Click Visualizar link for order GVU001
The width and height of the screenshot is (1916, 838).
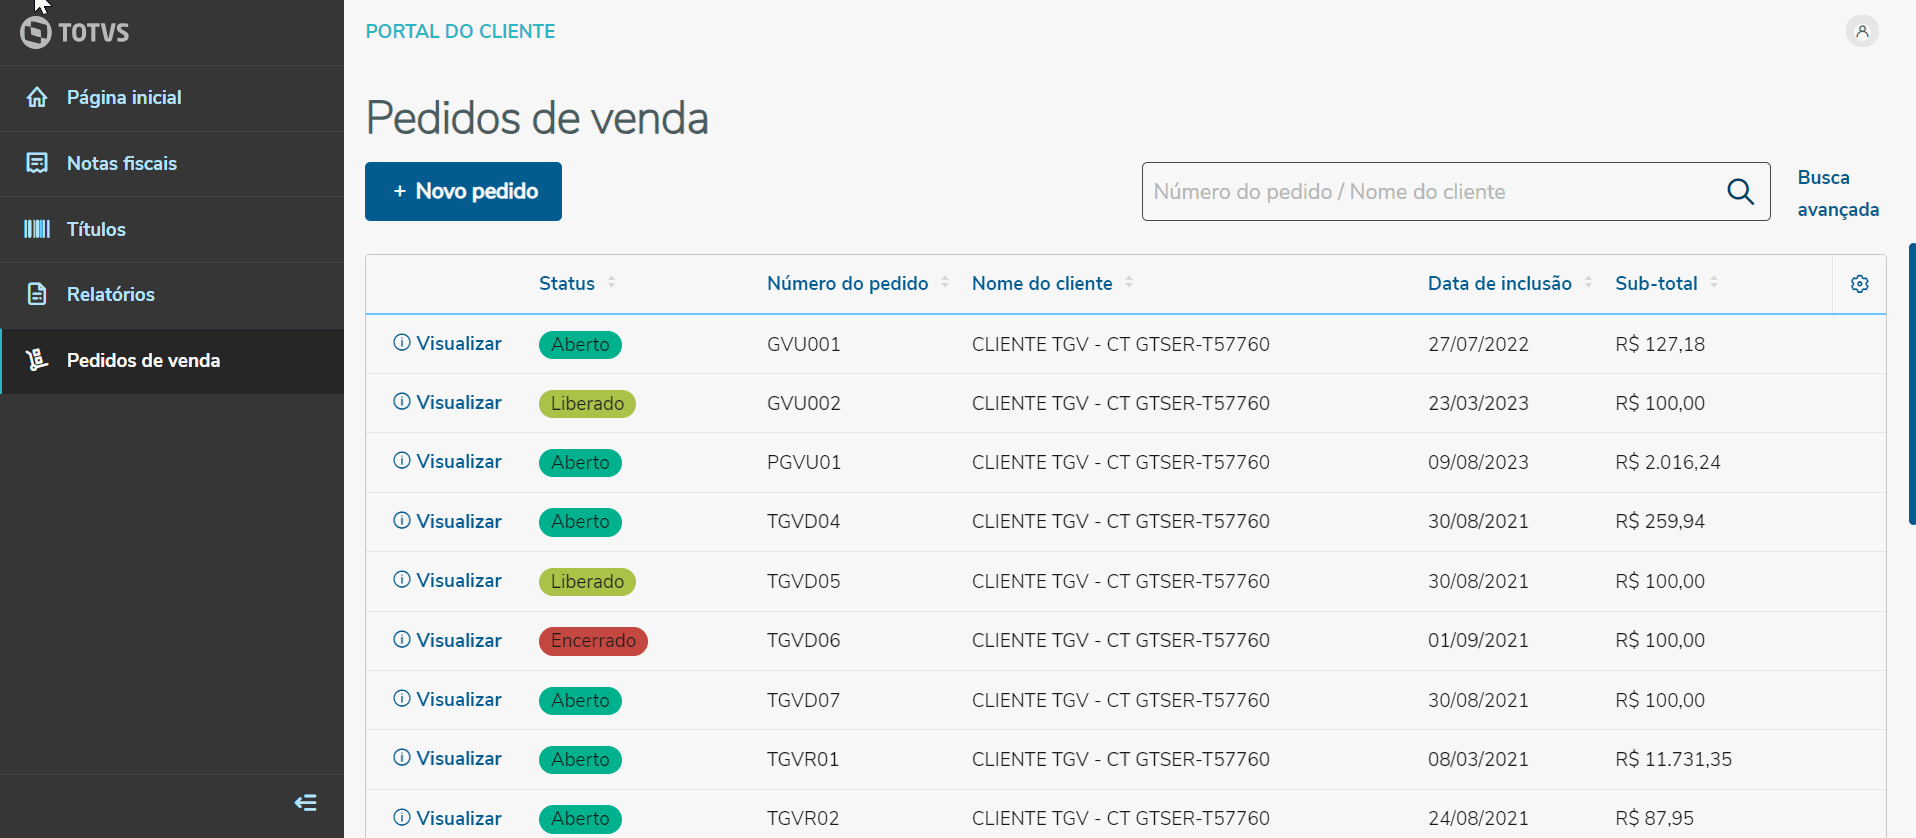pyautogui.click(x=459, y=343)
